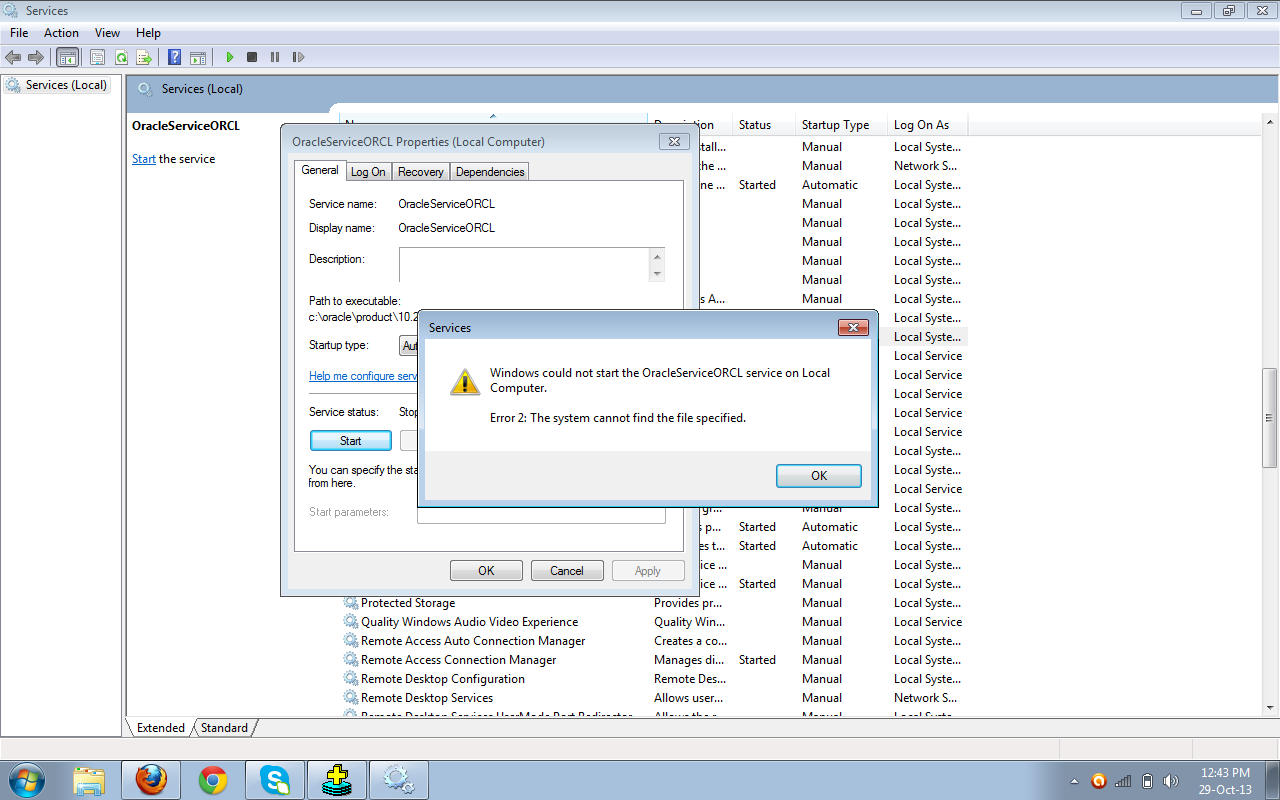1280x800 pixels.
Task: Open the Recovery tab in Properties
Action: pos(421,172)
